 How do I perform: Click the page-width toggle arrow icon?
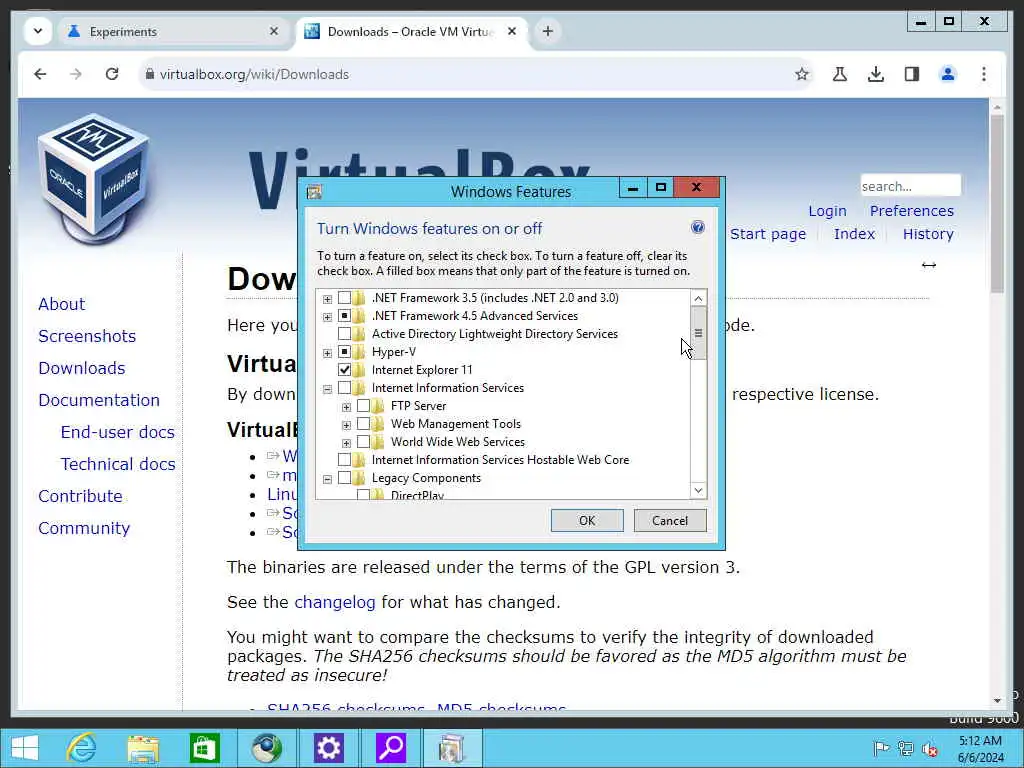point(929,264)
